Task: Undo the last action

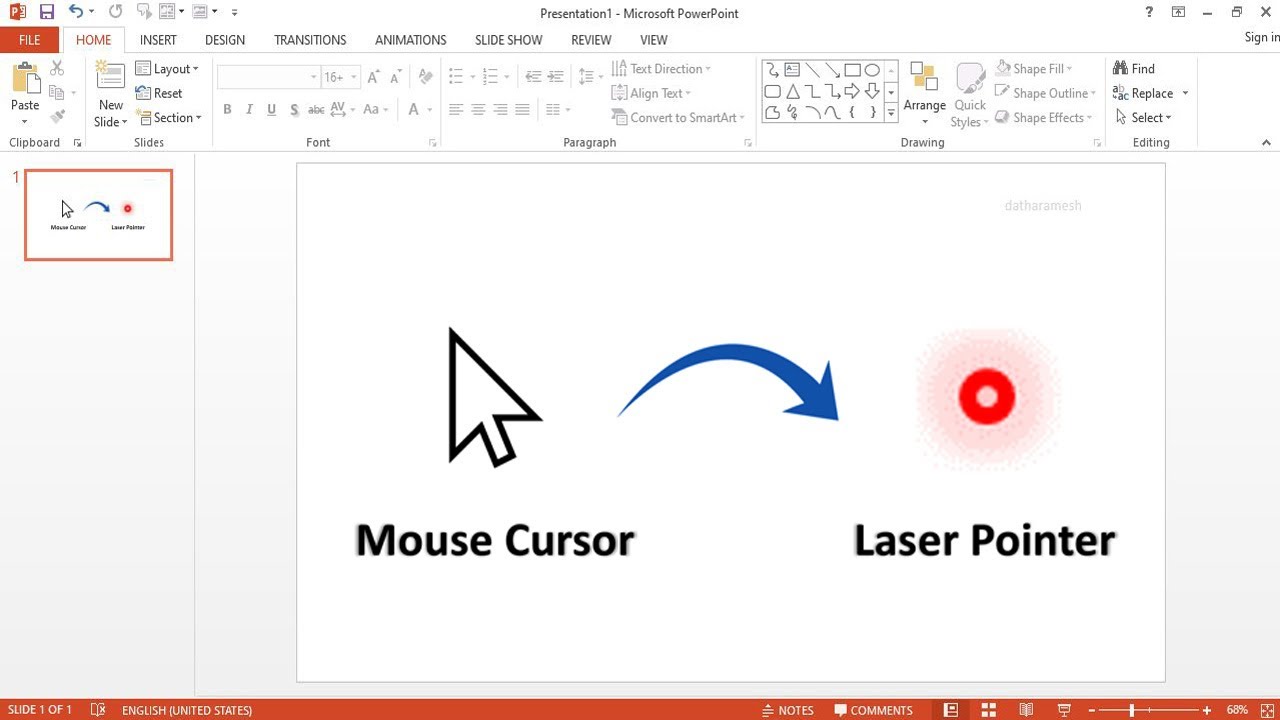Action: click(x=75, y=12)
